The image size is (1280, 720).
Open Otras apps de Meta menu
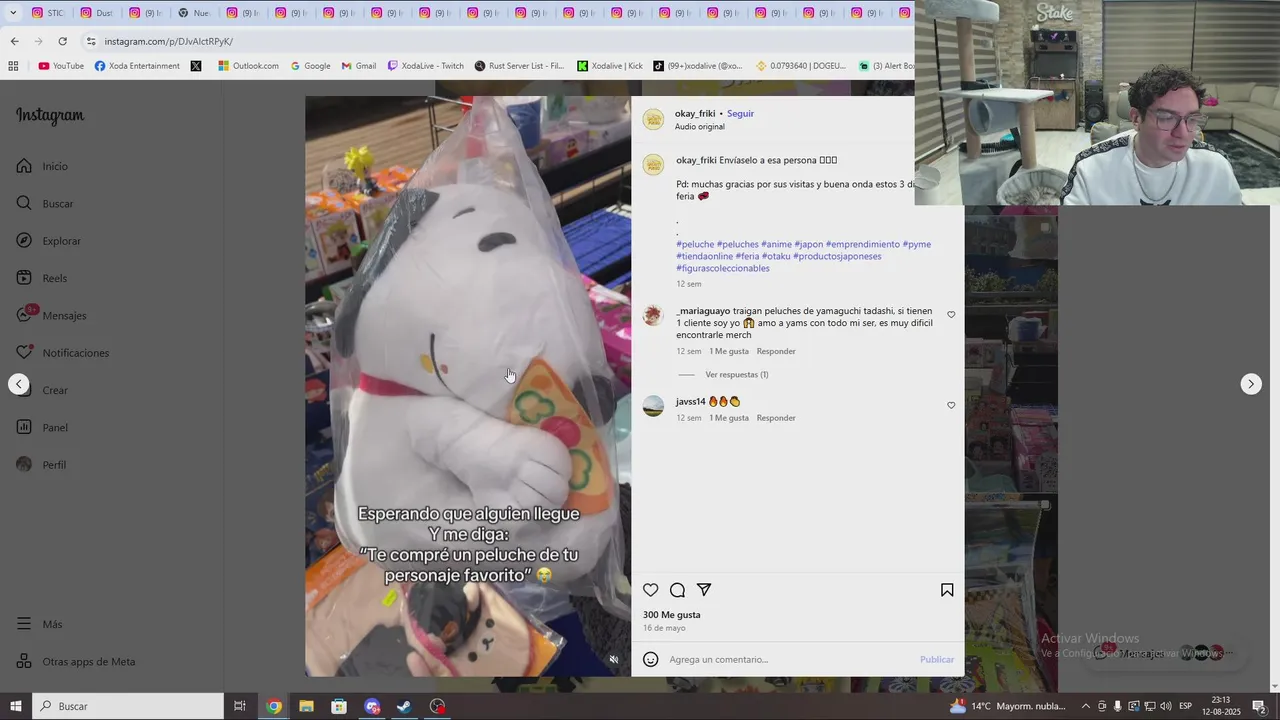point(76,662)
